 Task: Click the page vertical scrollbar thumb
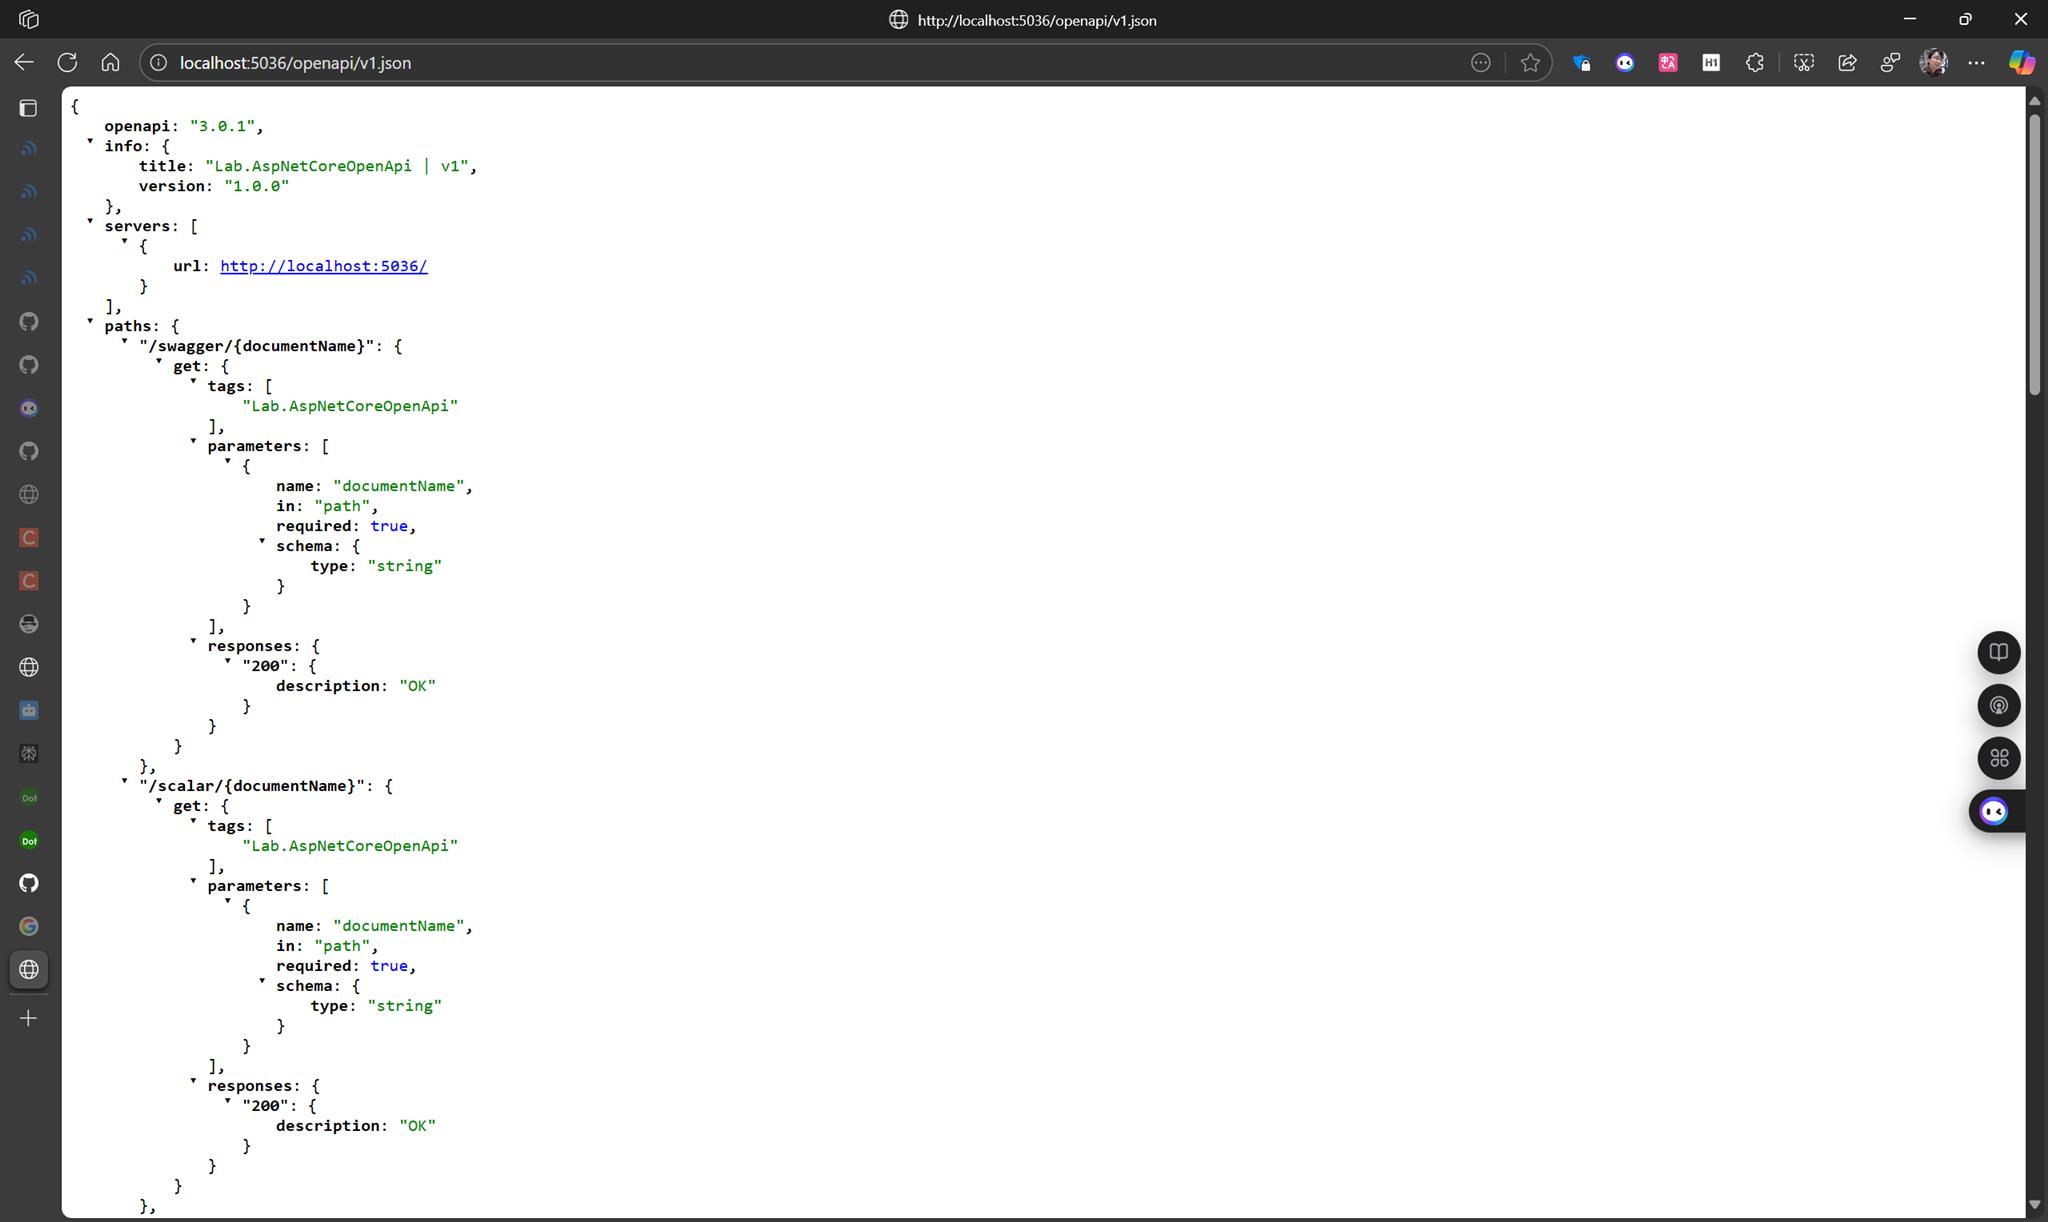point(2034,250)
